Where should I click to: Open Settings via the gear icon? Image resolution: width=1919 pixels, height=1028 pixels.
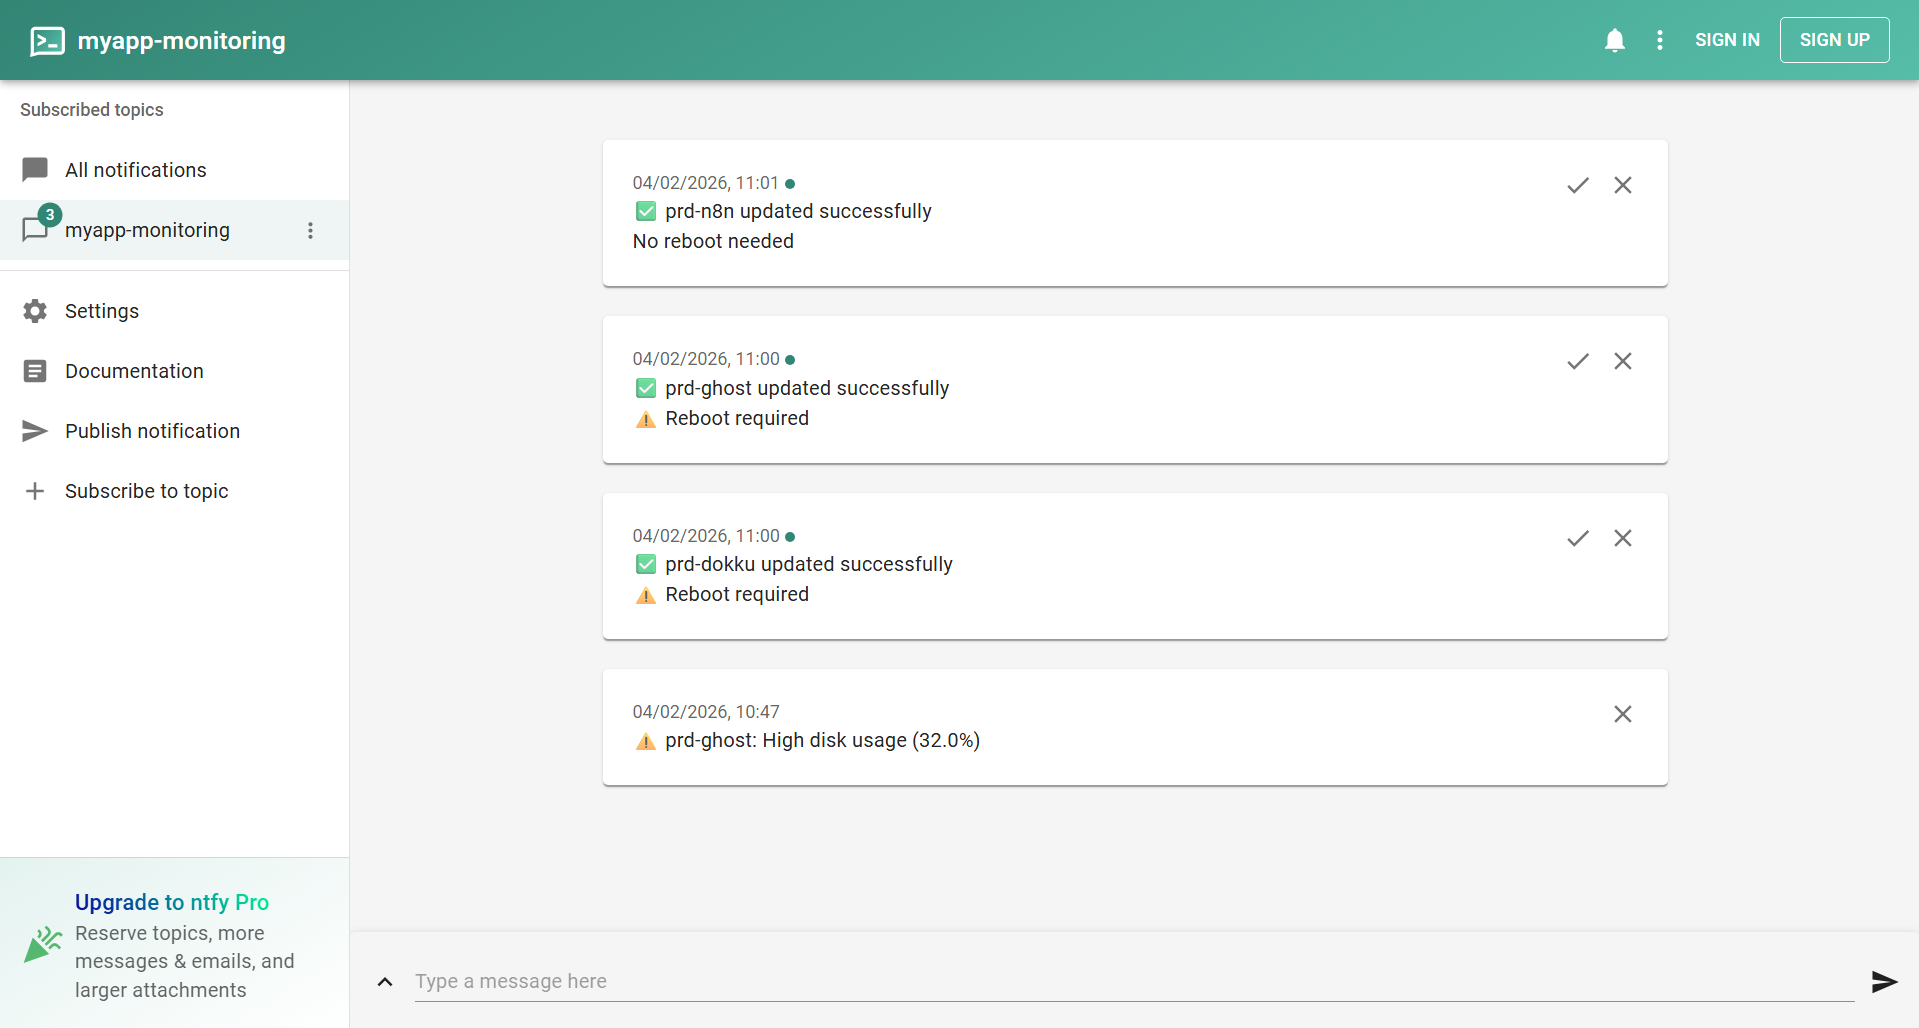[35, 311]
